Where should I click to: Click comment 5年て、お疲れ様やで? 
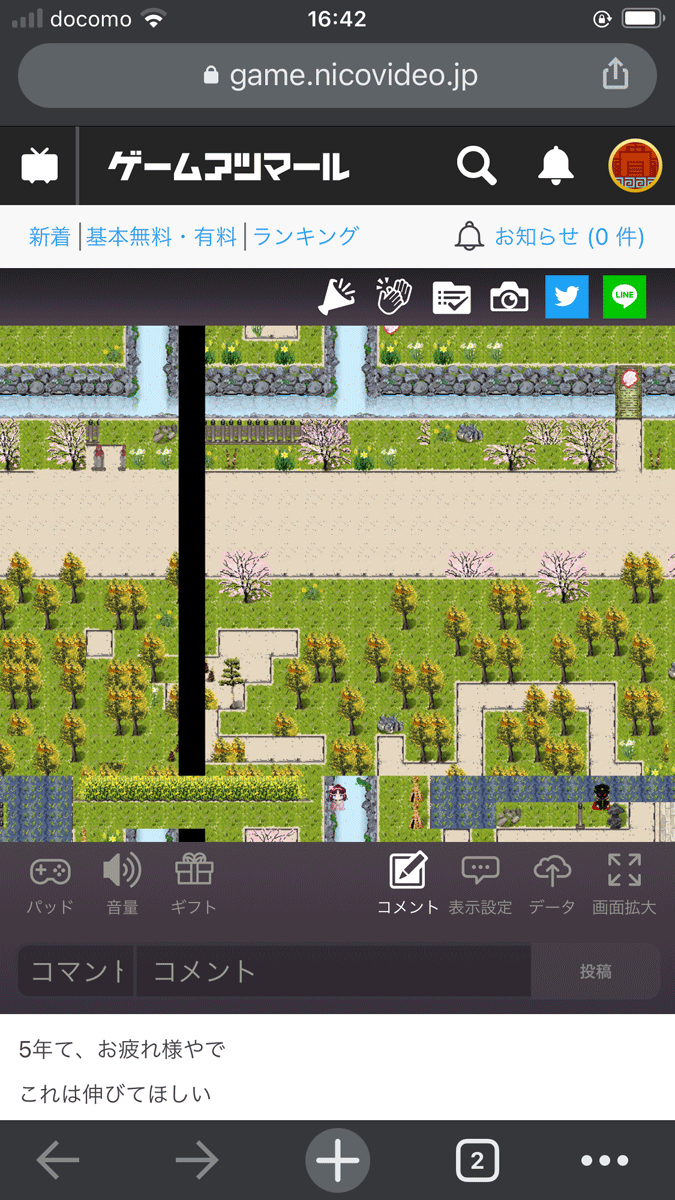[122, 1049]
